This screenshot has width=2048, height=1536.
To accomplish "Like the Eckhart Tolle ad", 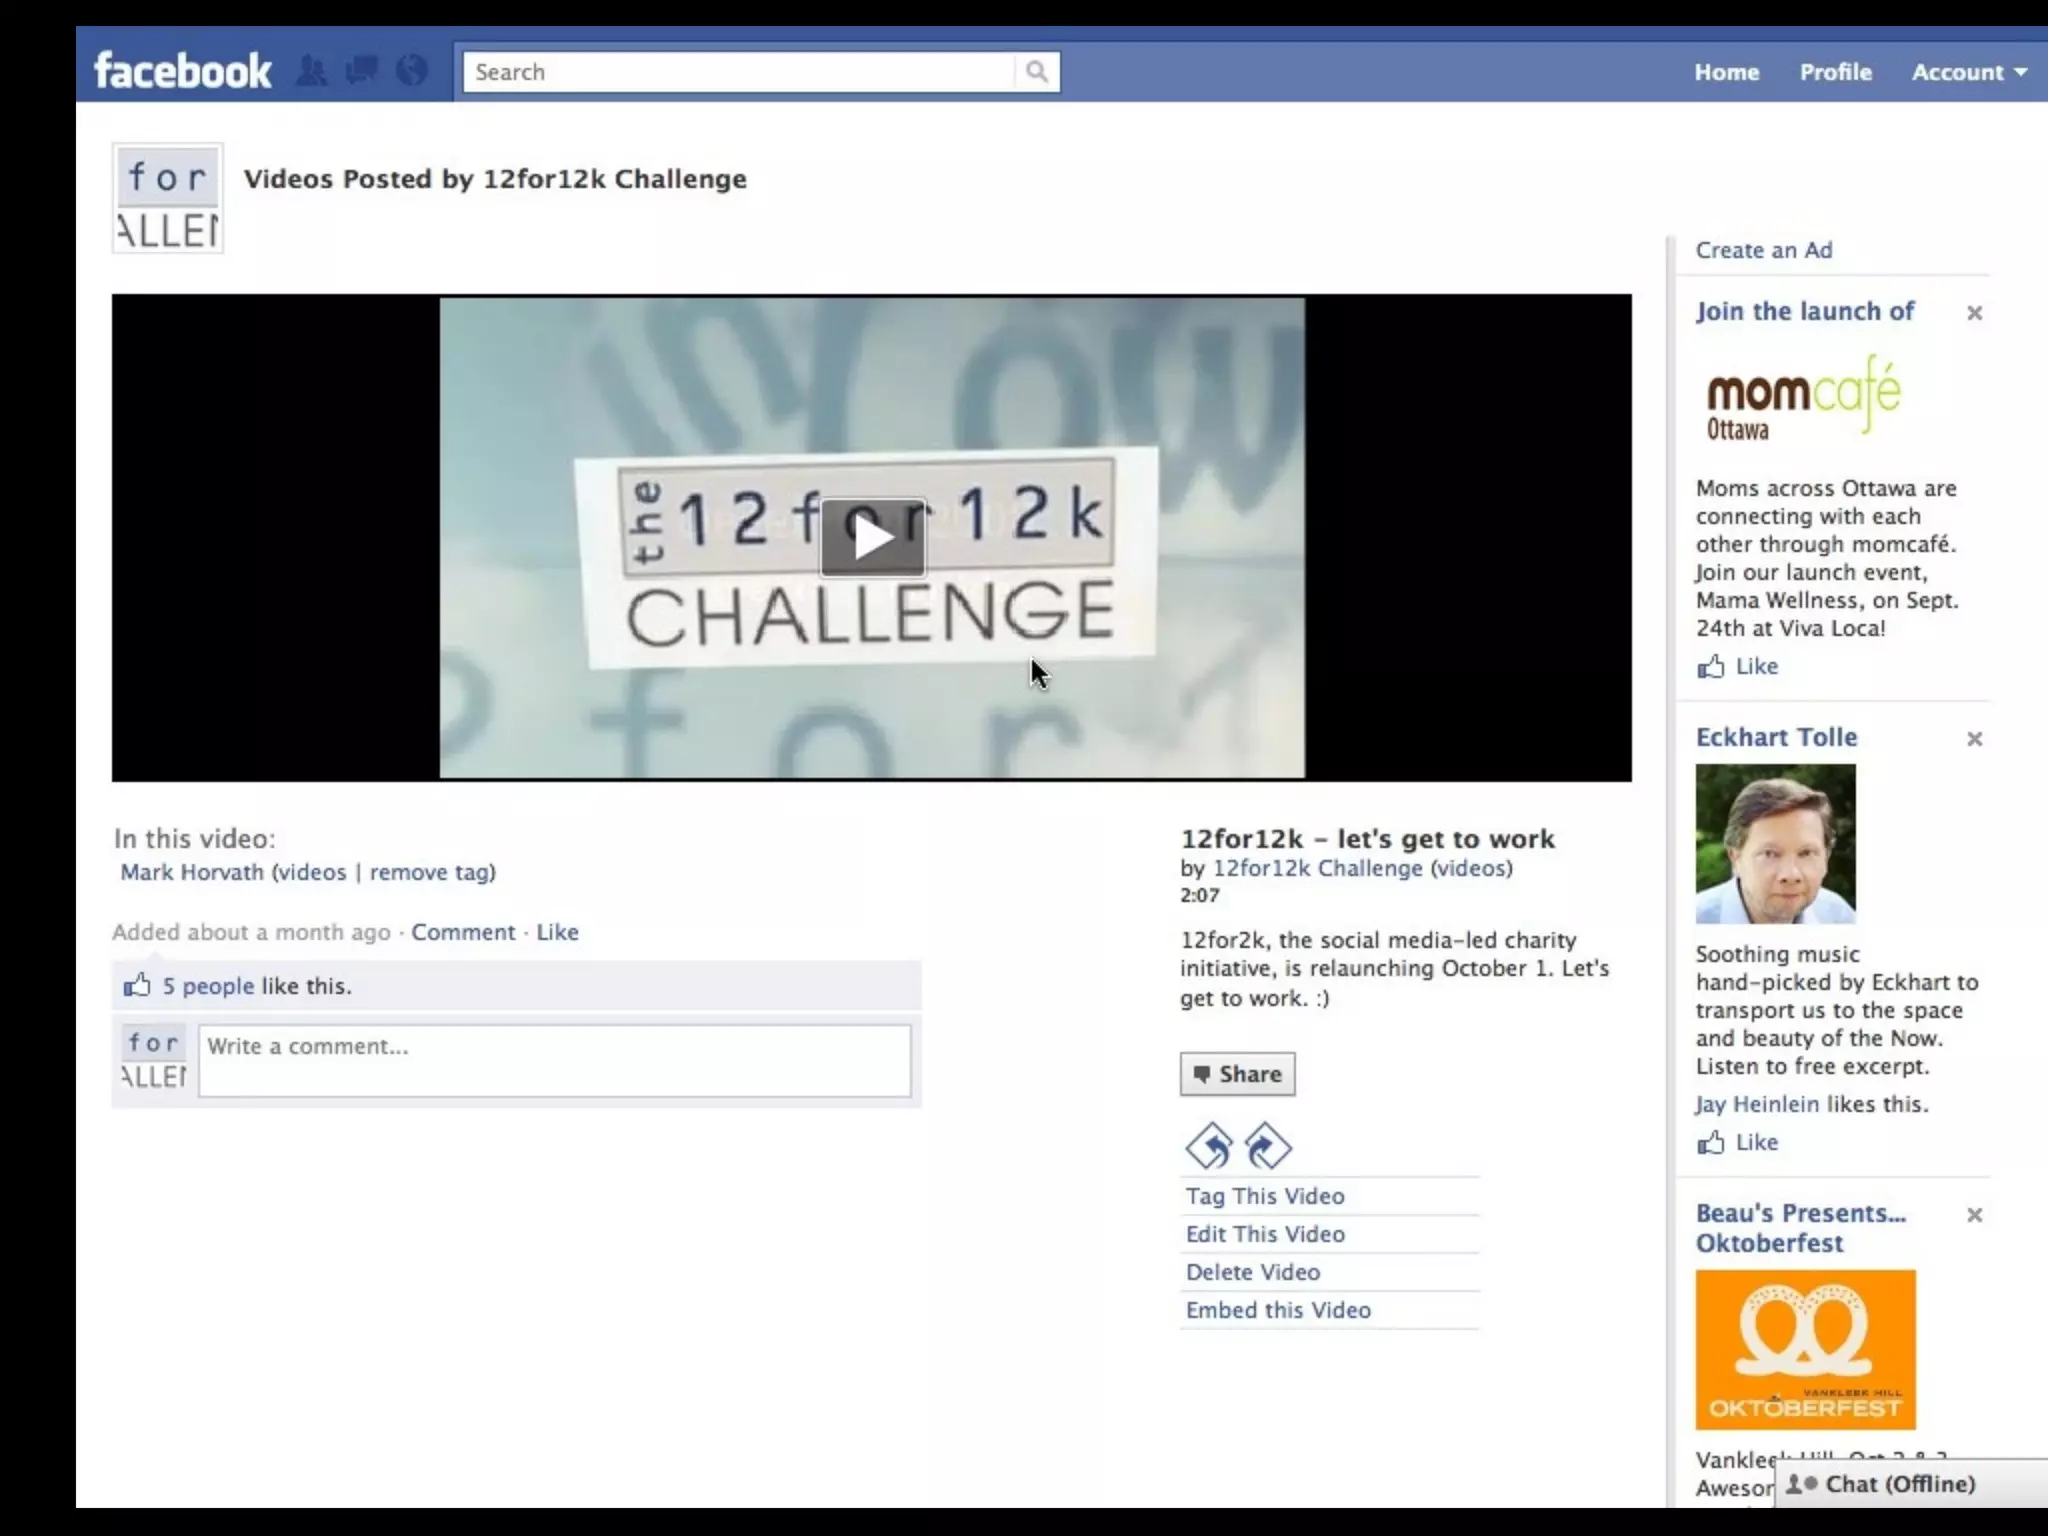I will pos(1755,1142).
